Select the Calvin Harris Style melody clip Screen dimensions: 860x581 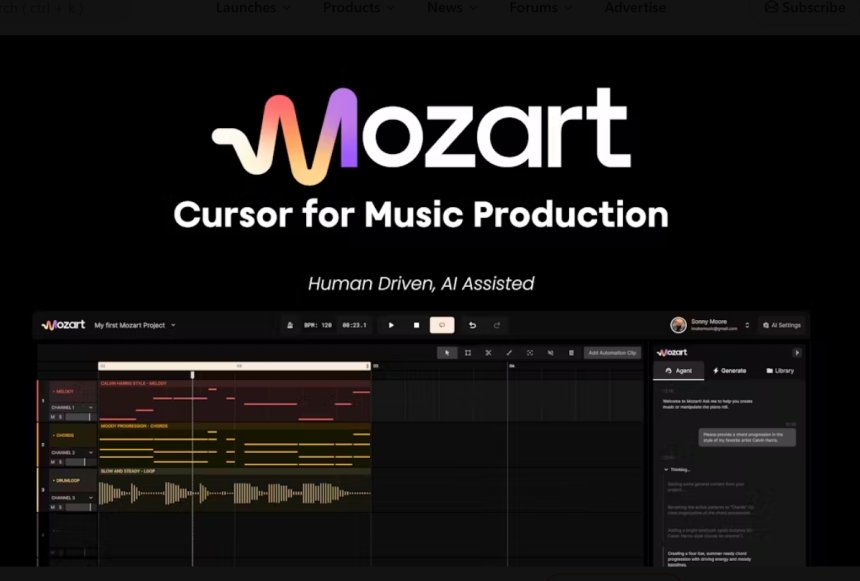(x=235, y=400)
